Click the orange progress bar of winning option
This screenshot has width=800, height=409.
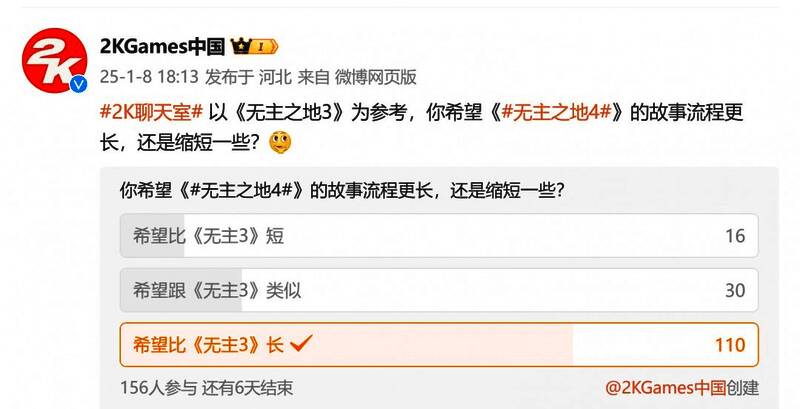(x=346, y=345)
